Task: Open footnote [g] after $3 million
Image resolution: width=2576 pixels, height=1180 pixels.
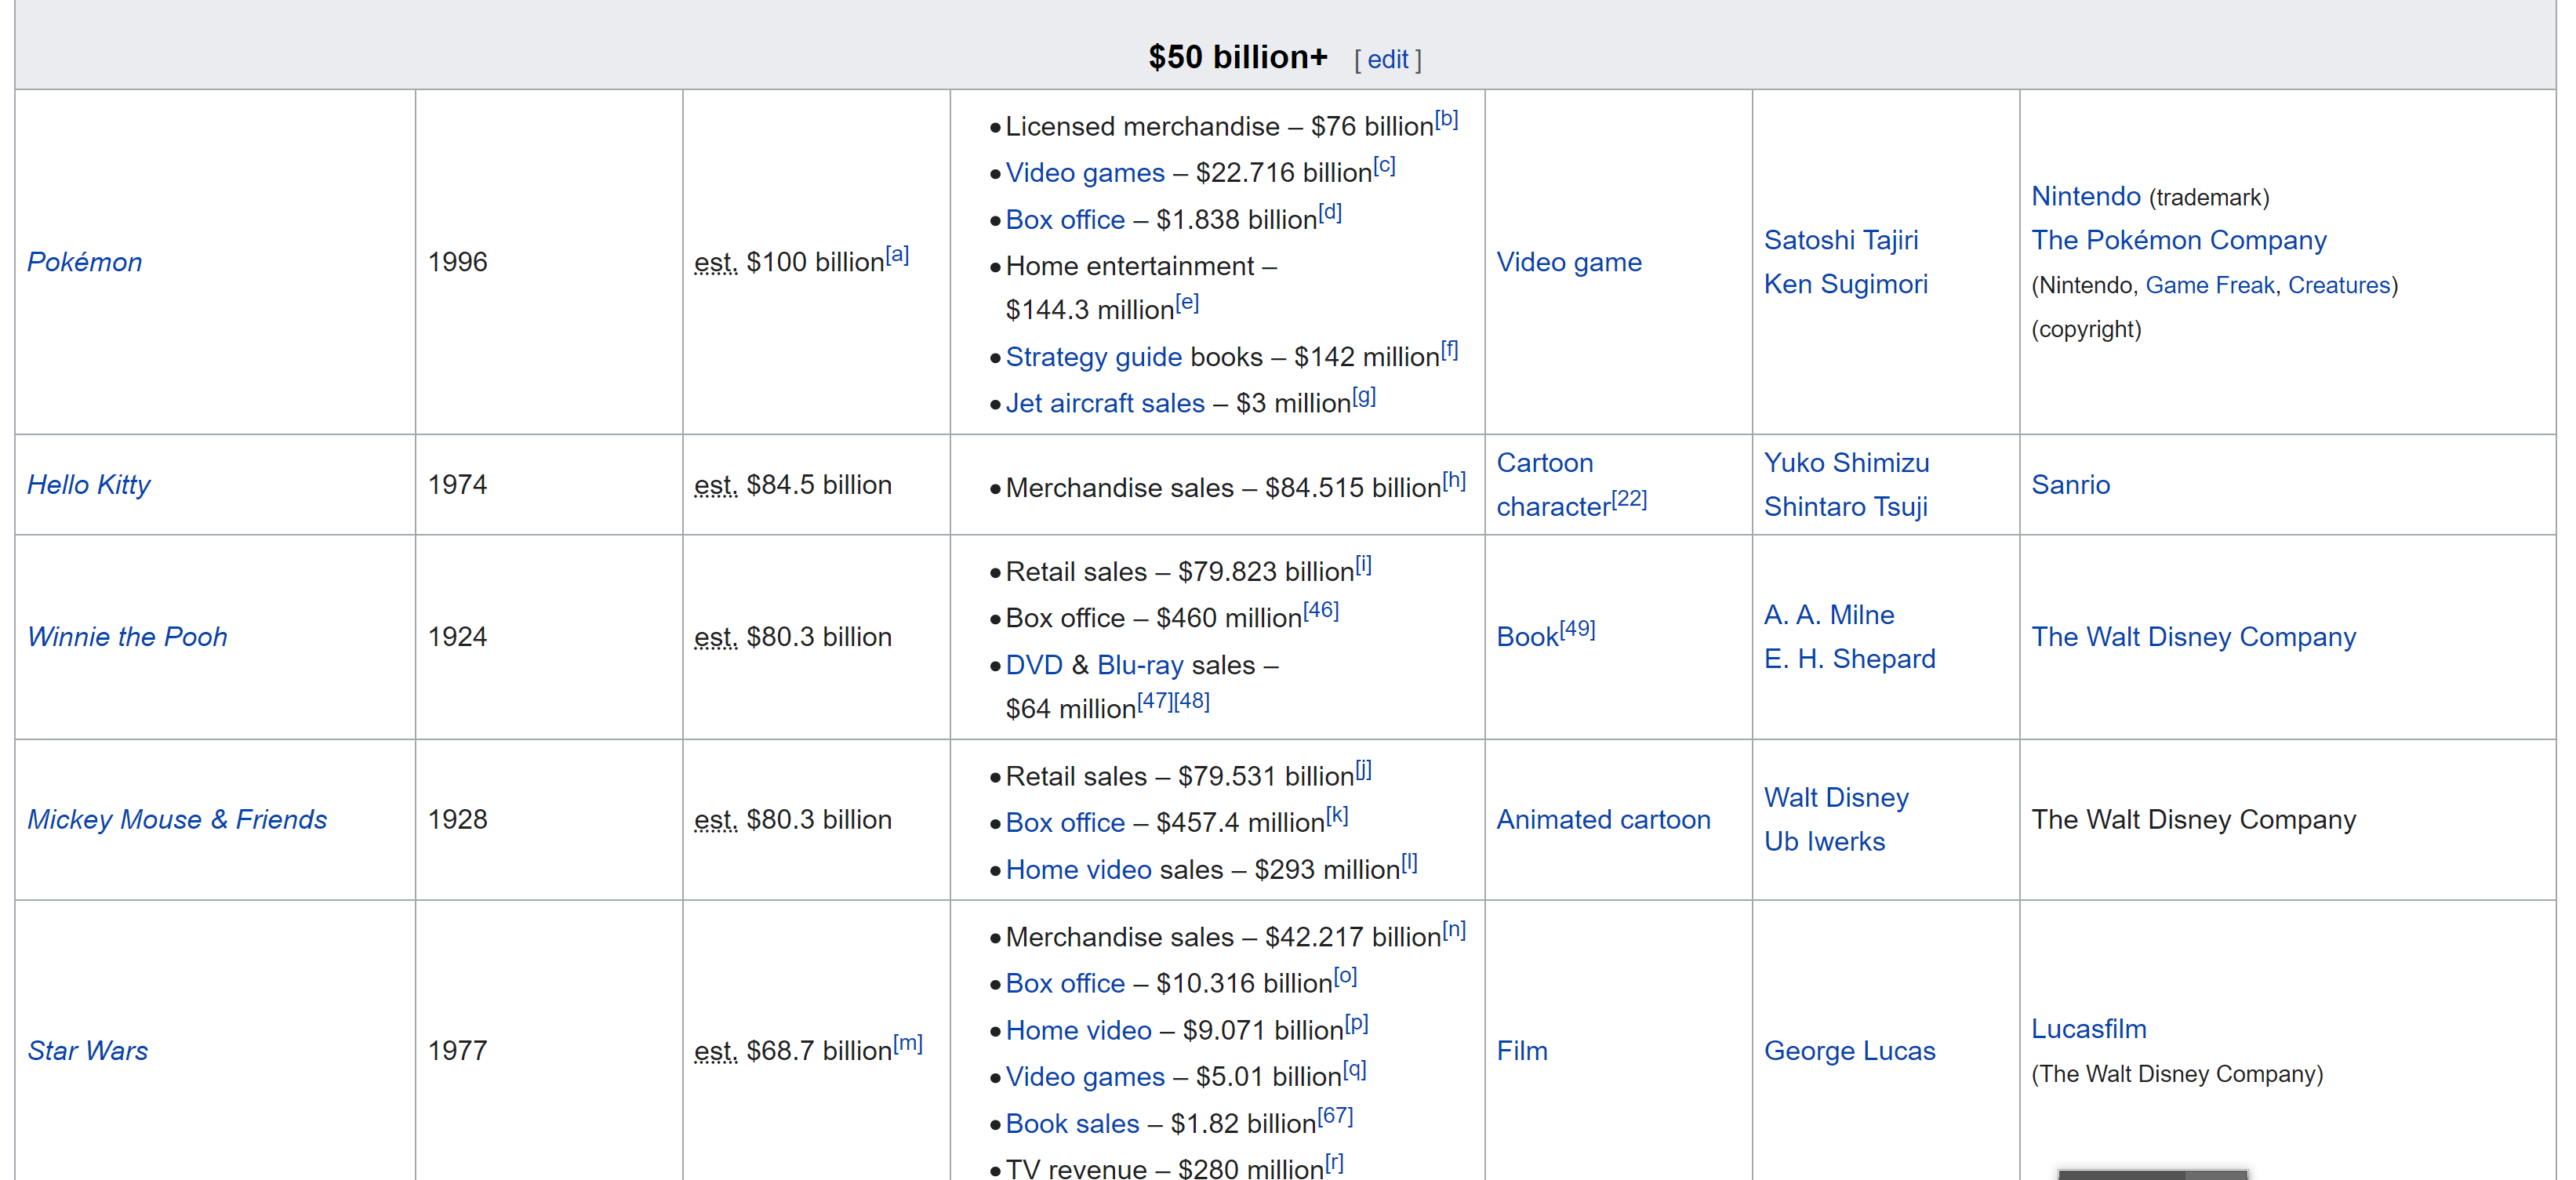Action: coord(1364,396)
